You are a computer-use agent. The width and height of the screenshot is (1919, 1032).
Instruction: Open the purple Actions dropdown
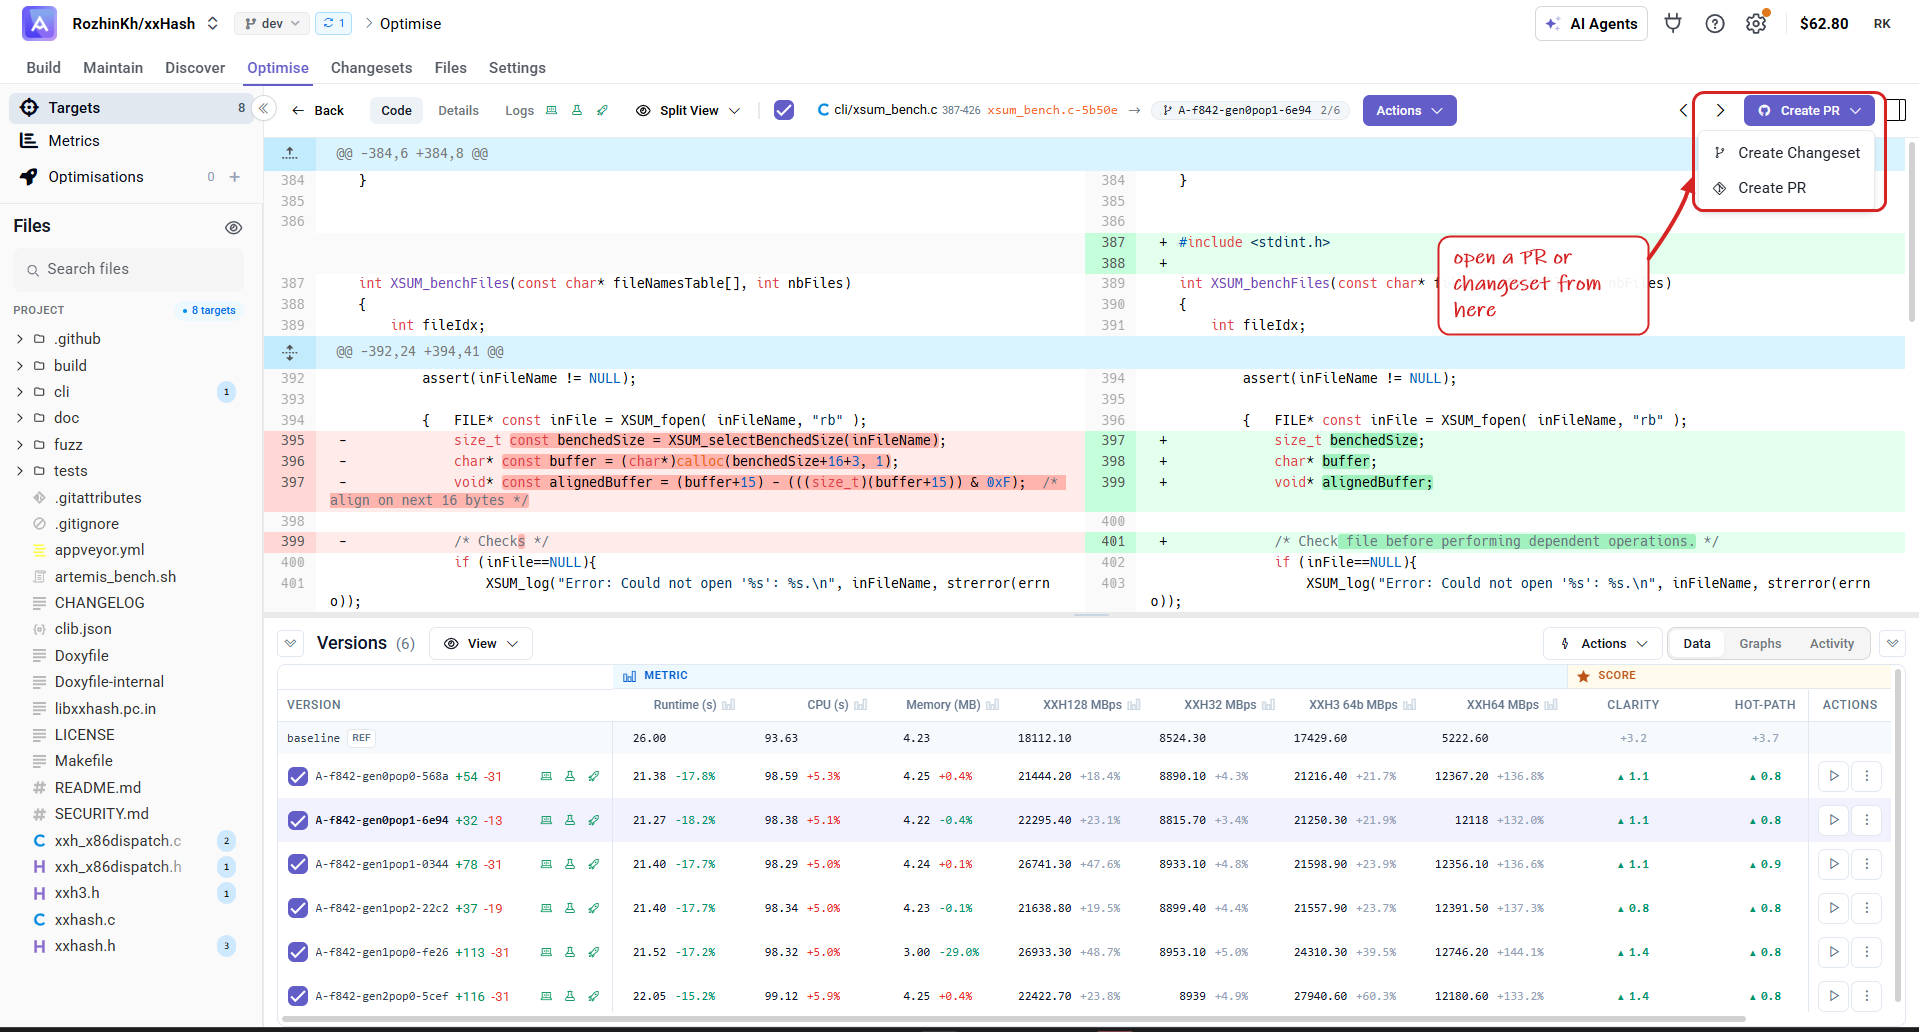(1409, 110)
